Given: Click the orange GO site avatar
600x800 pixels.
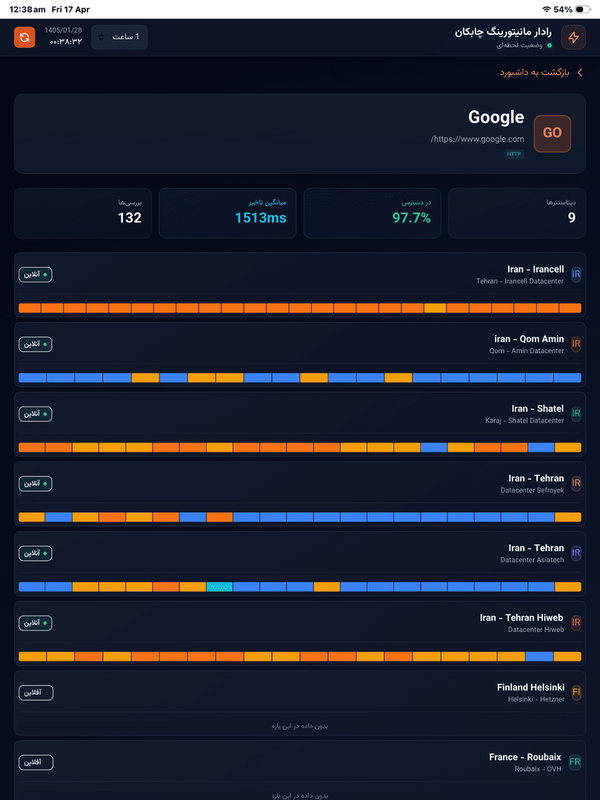Looking at the screenshot, I should [x=552, y=133].
